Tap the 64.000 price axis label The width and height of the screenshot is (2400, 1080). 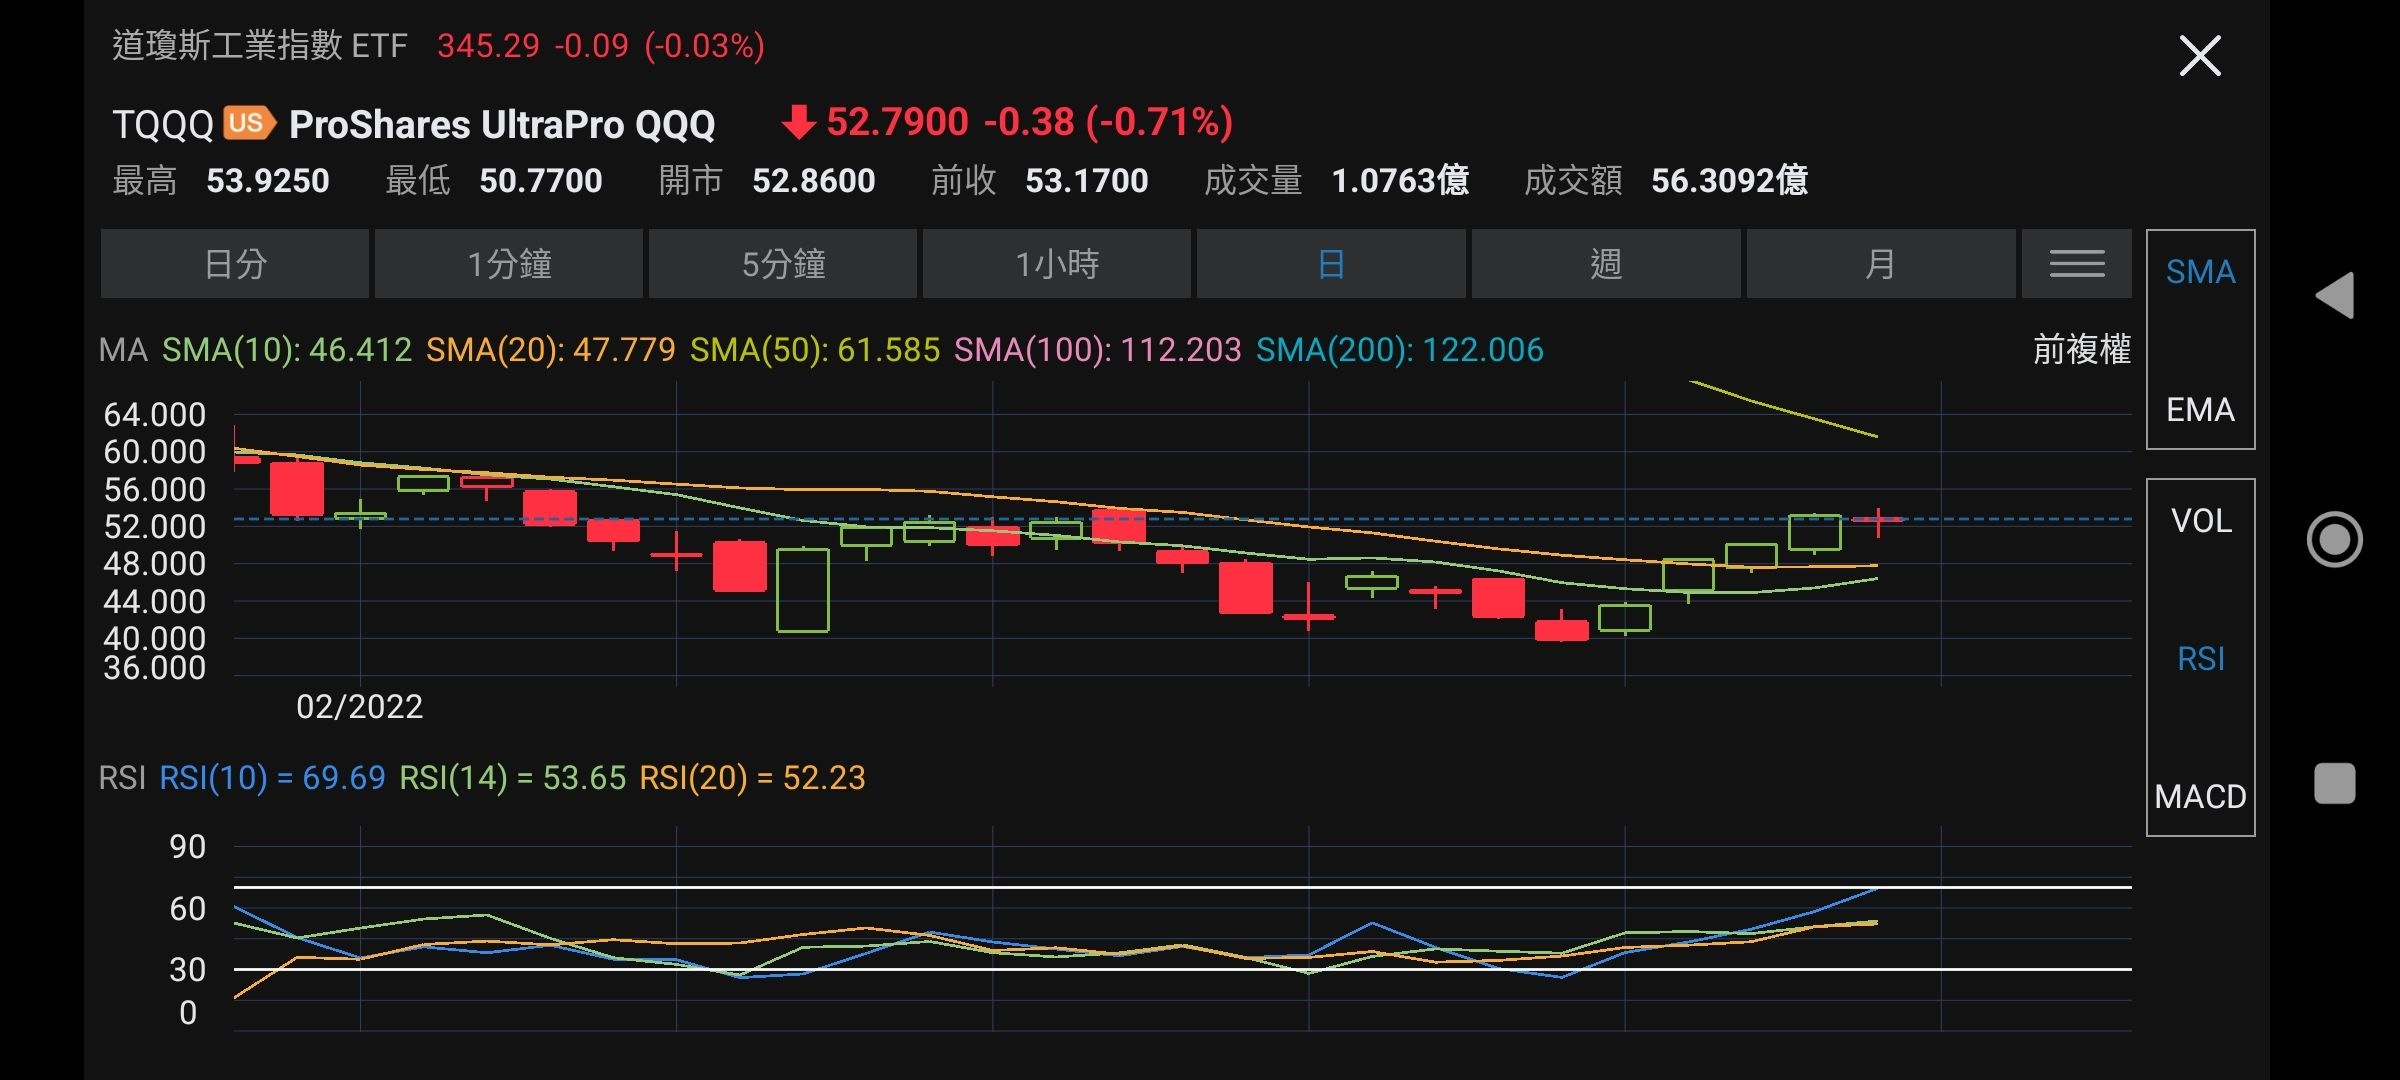(x=155, y=415)
